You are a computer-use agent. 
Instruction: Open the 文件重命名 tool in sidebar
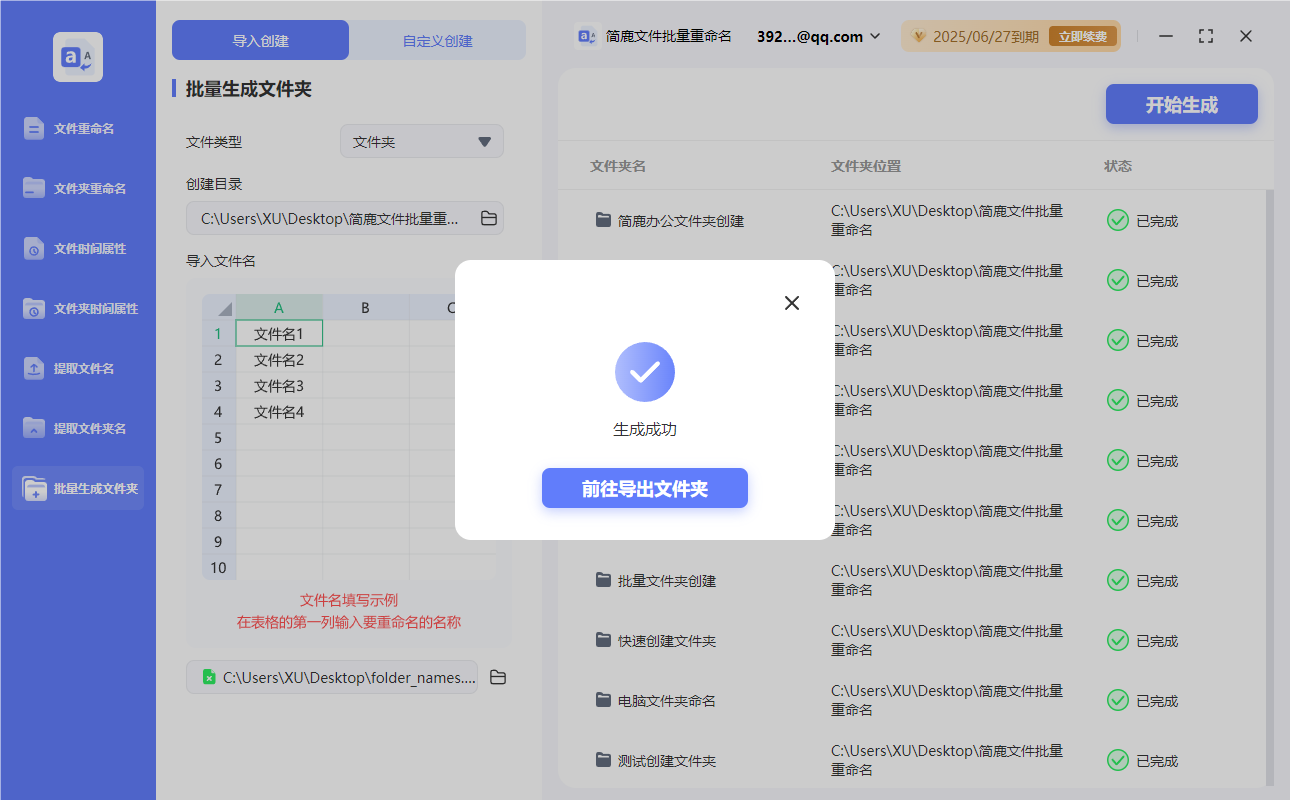pos(77,128)
